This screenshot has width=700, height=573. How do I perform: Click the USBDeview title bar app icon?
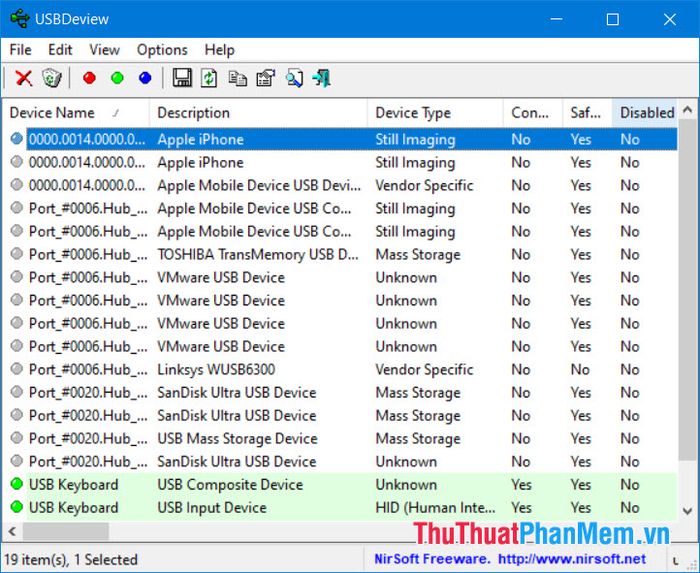(20, 19)
